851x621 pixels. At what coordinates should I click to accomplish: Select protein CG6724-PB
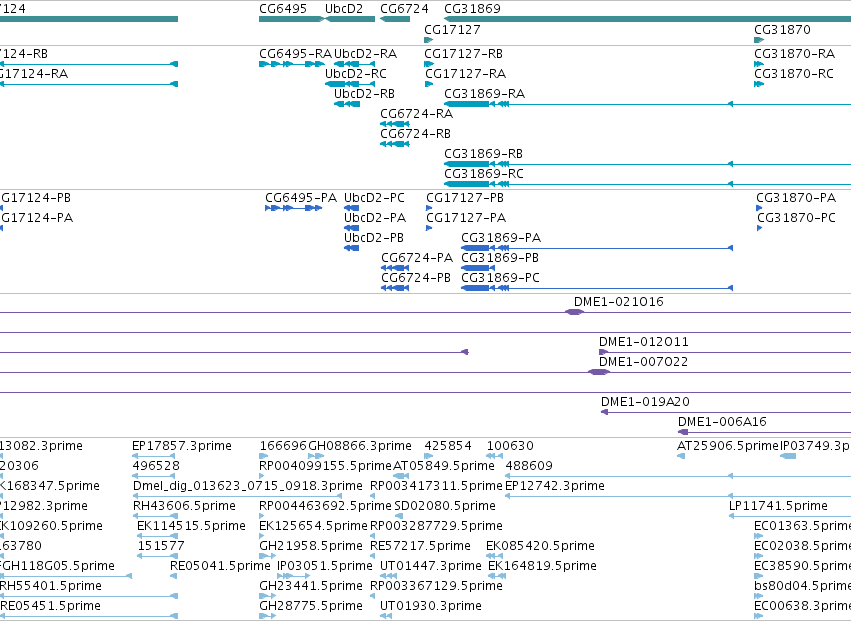coord(416,278)
